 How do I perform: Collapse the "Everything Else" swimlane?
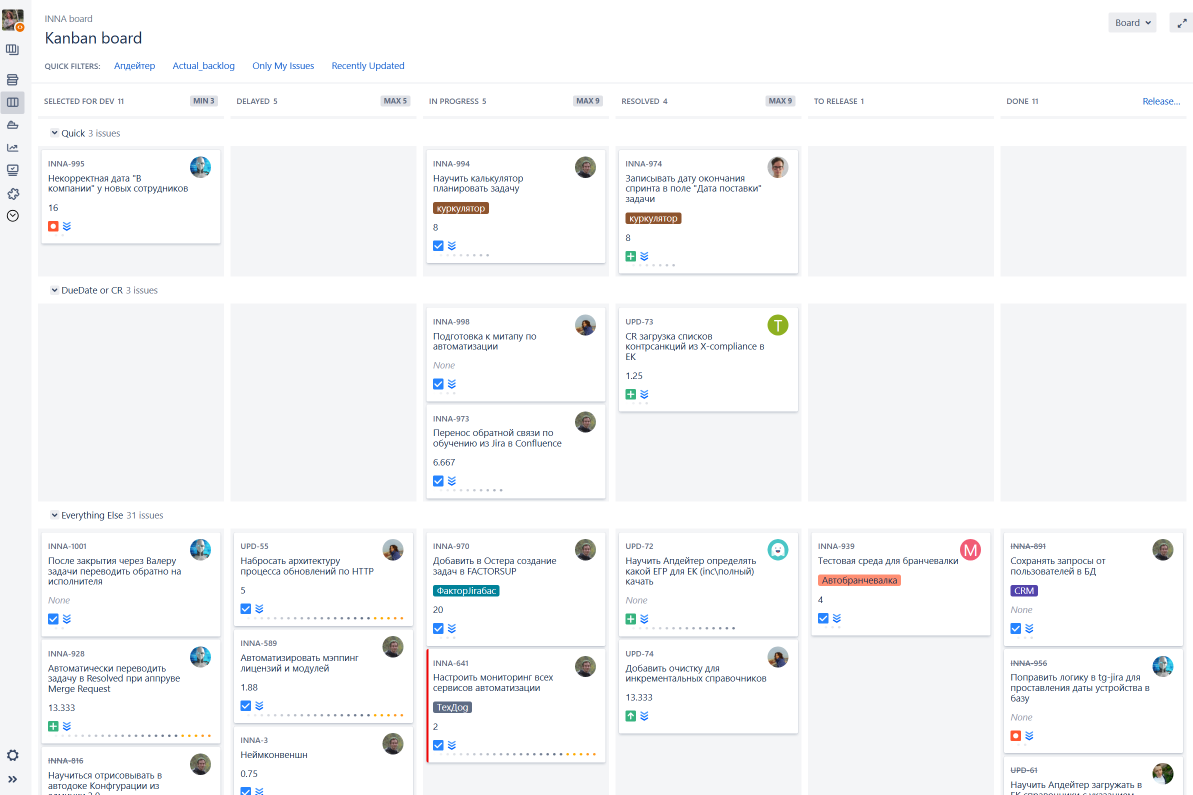53,515
